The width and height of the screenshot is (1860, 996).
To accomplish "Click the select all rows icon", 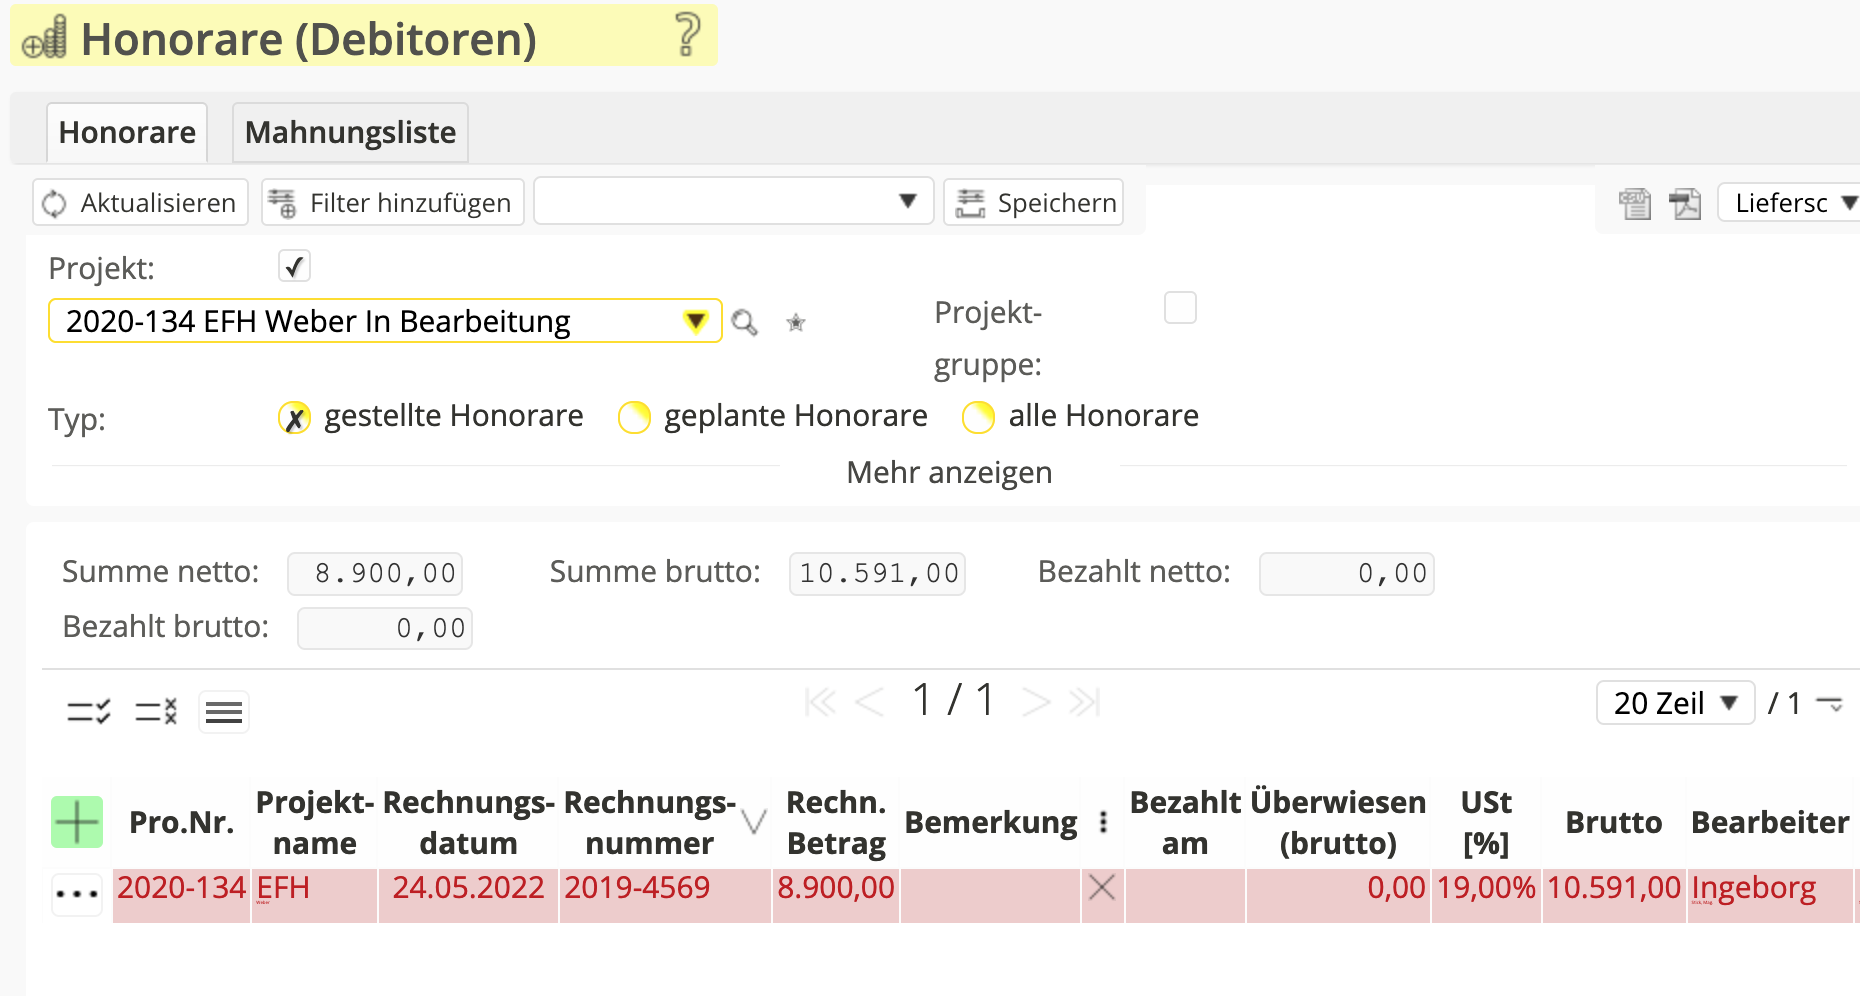I will (88, 711).
